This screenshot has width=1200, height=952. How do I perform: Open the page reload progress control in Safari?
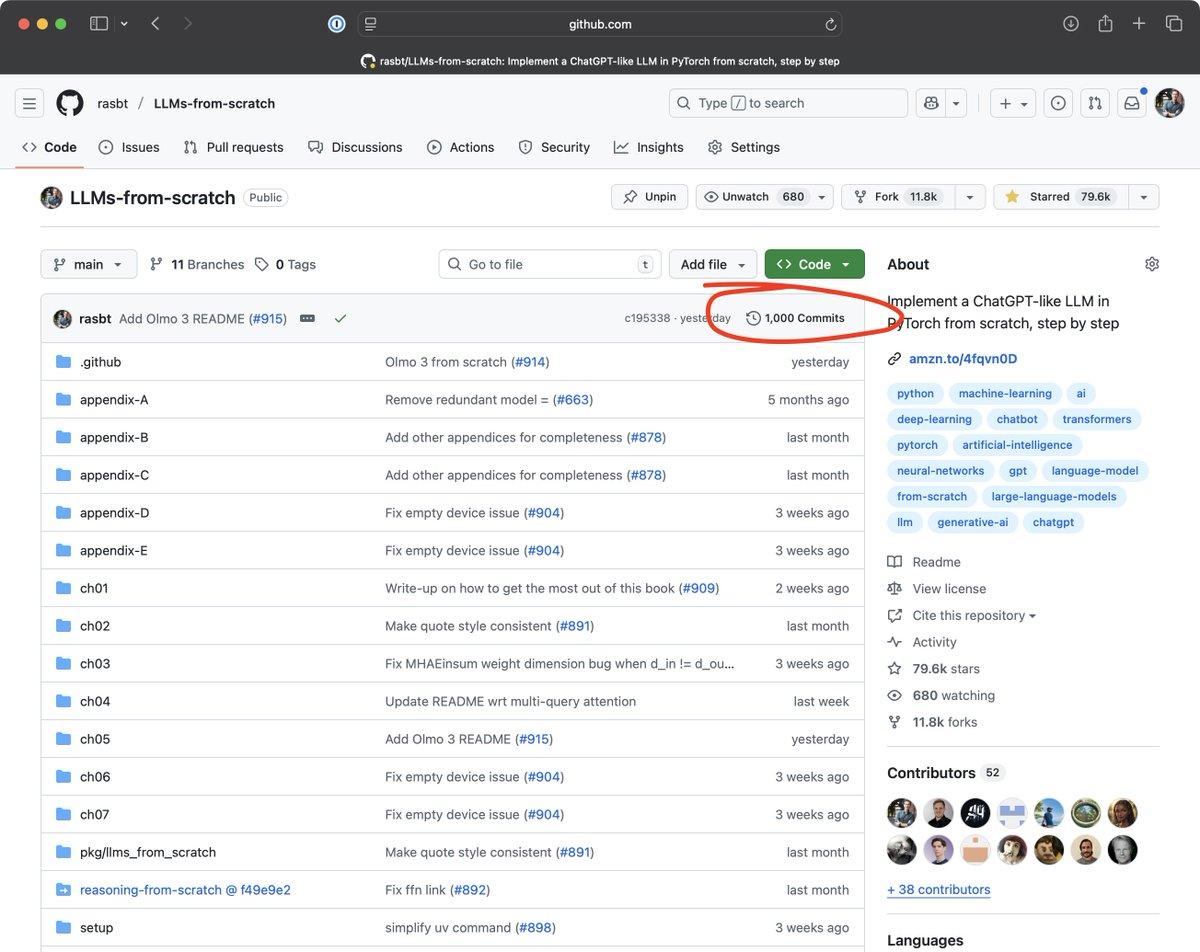pos(830,23)
